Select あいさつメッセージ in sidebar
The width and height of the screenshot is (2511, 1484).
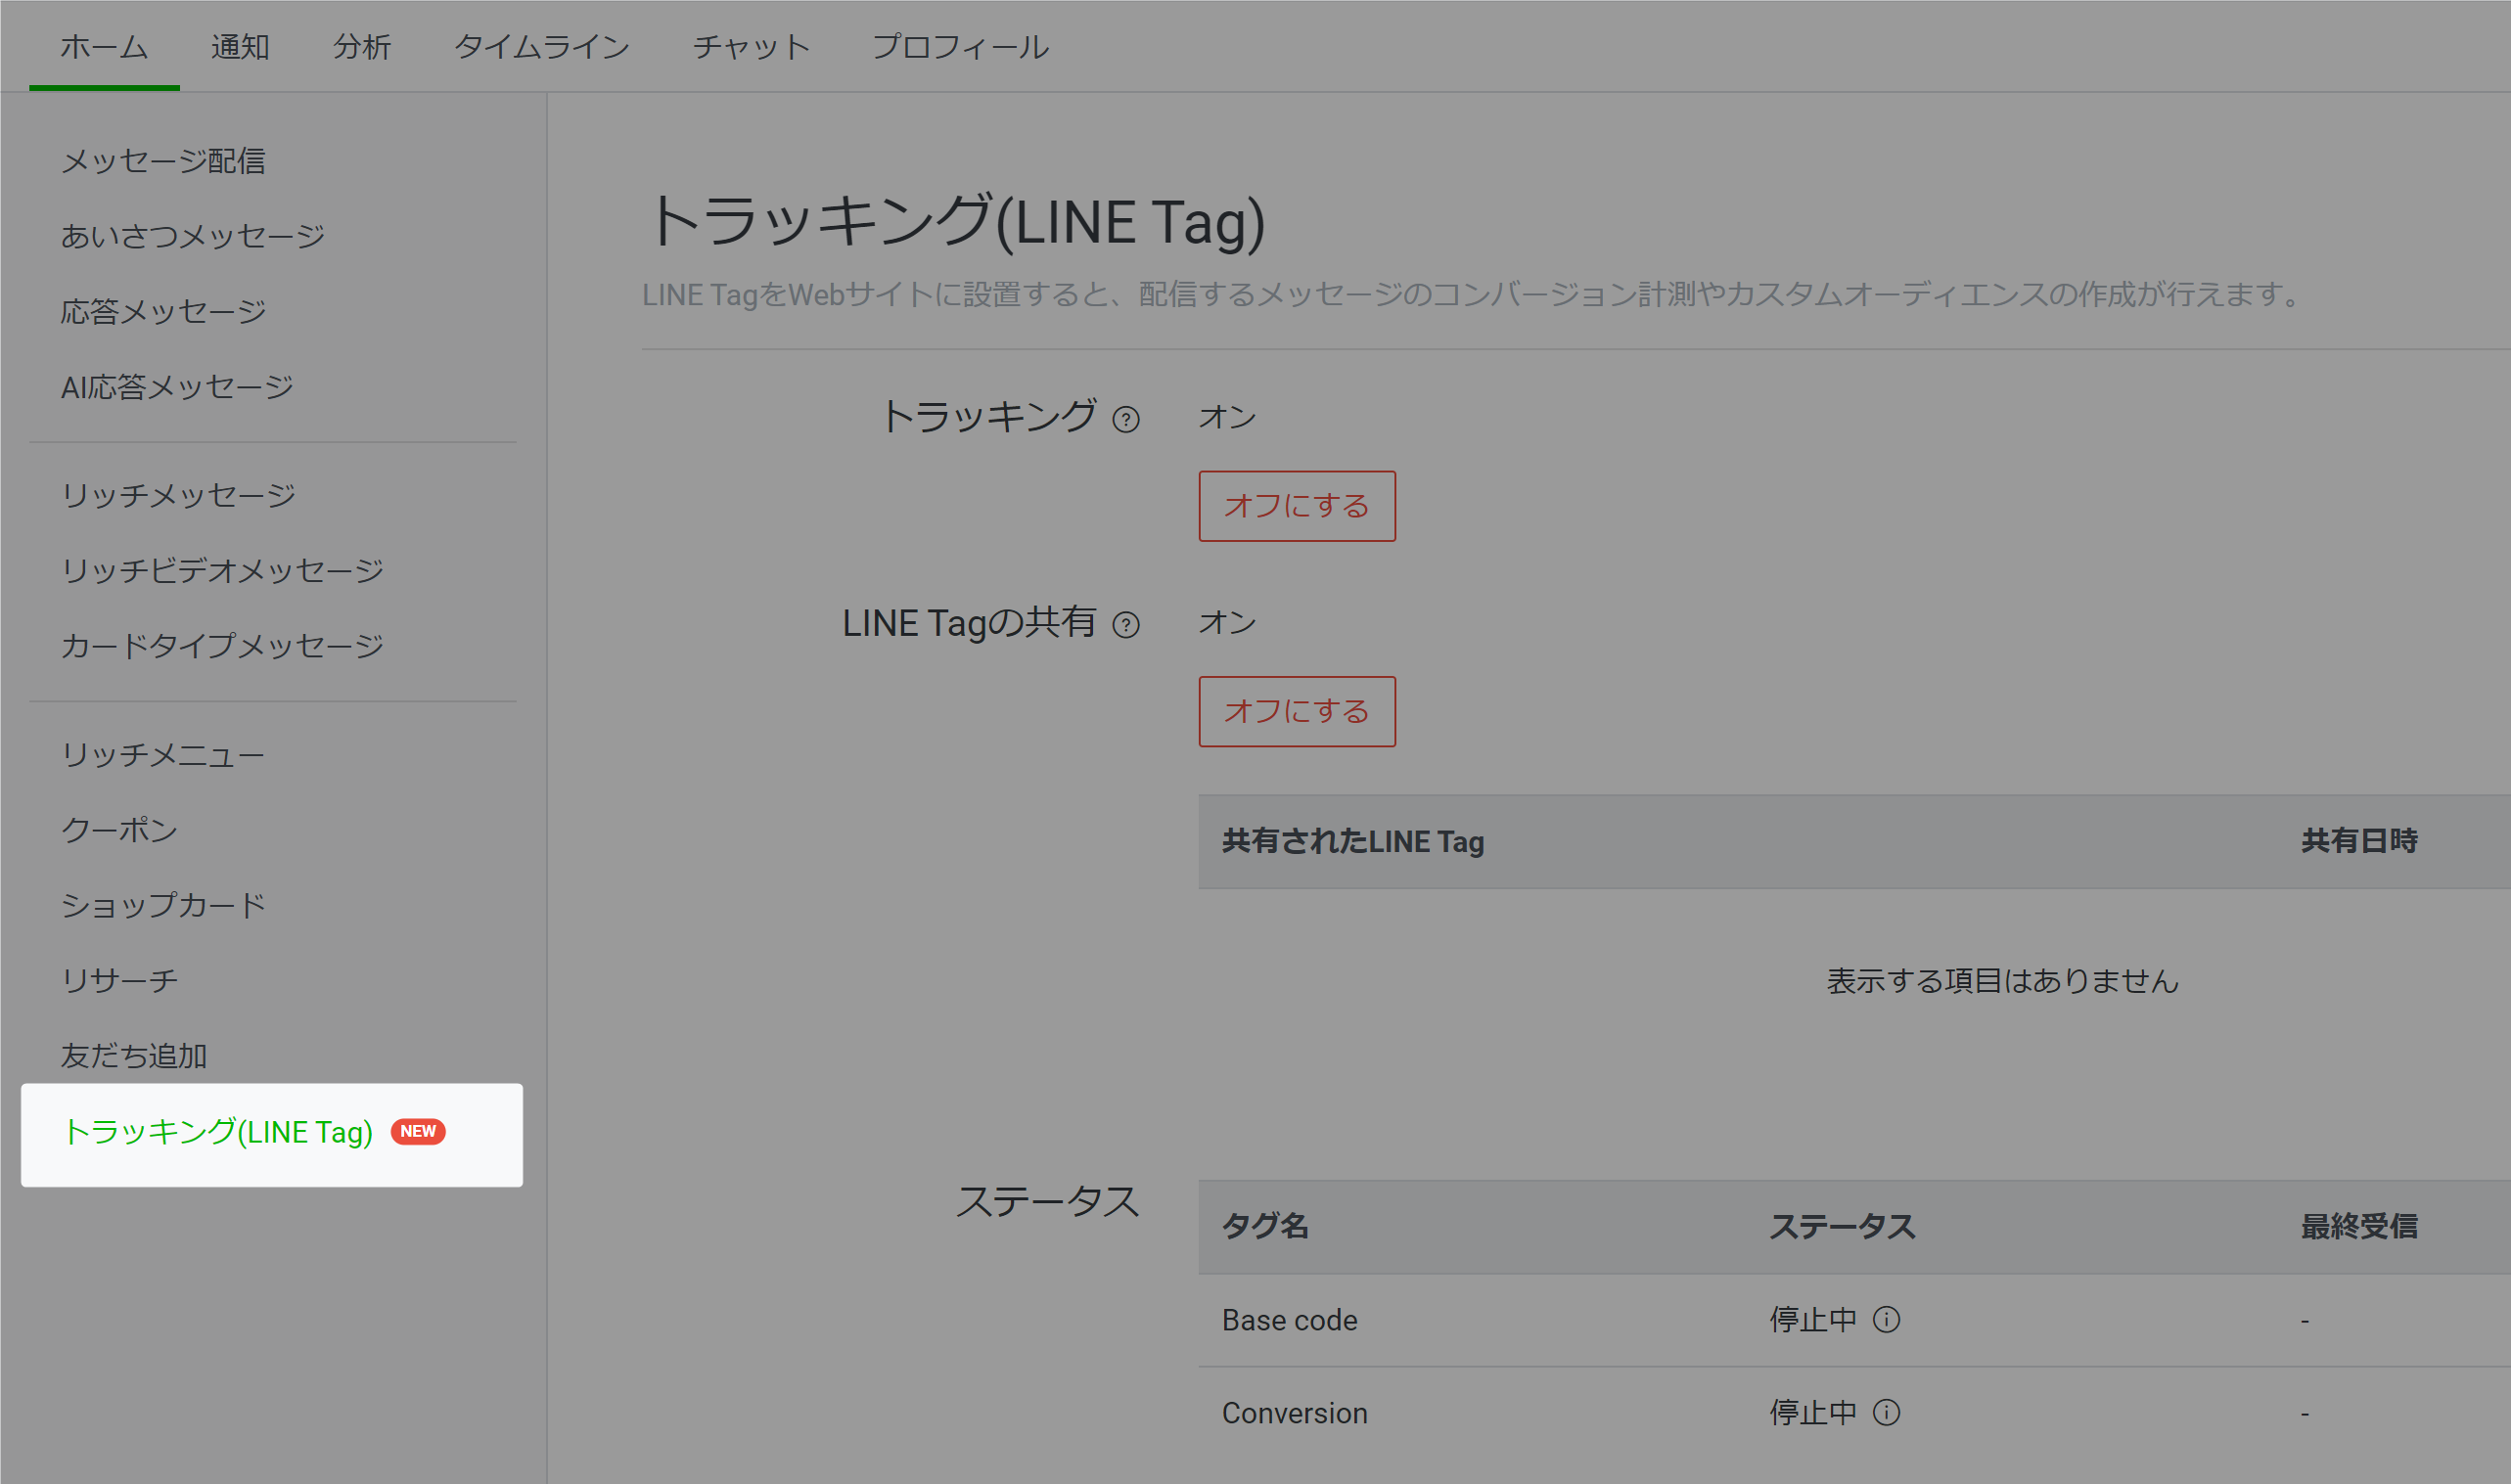tap(193, 236)
